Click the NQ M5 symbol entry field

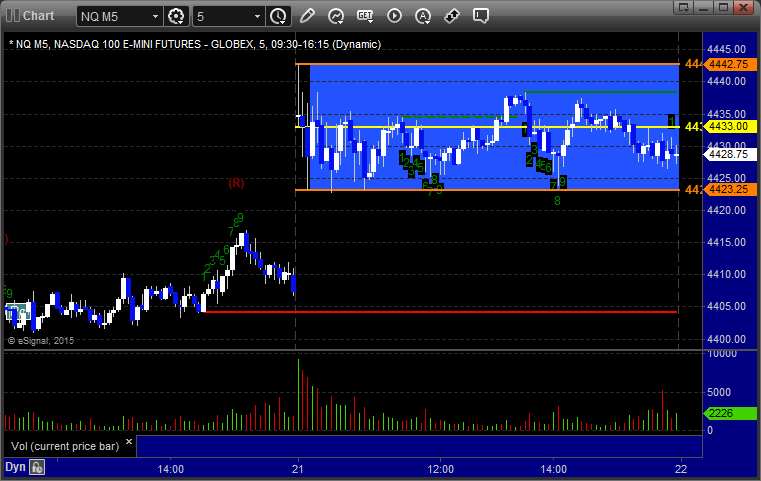pos(114,17)
